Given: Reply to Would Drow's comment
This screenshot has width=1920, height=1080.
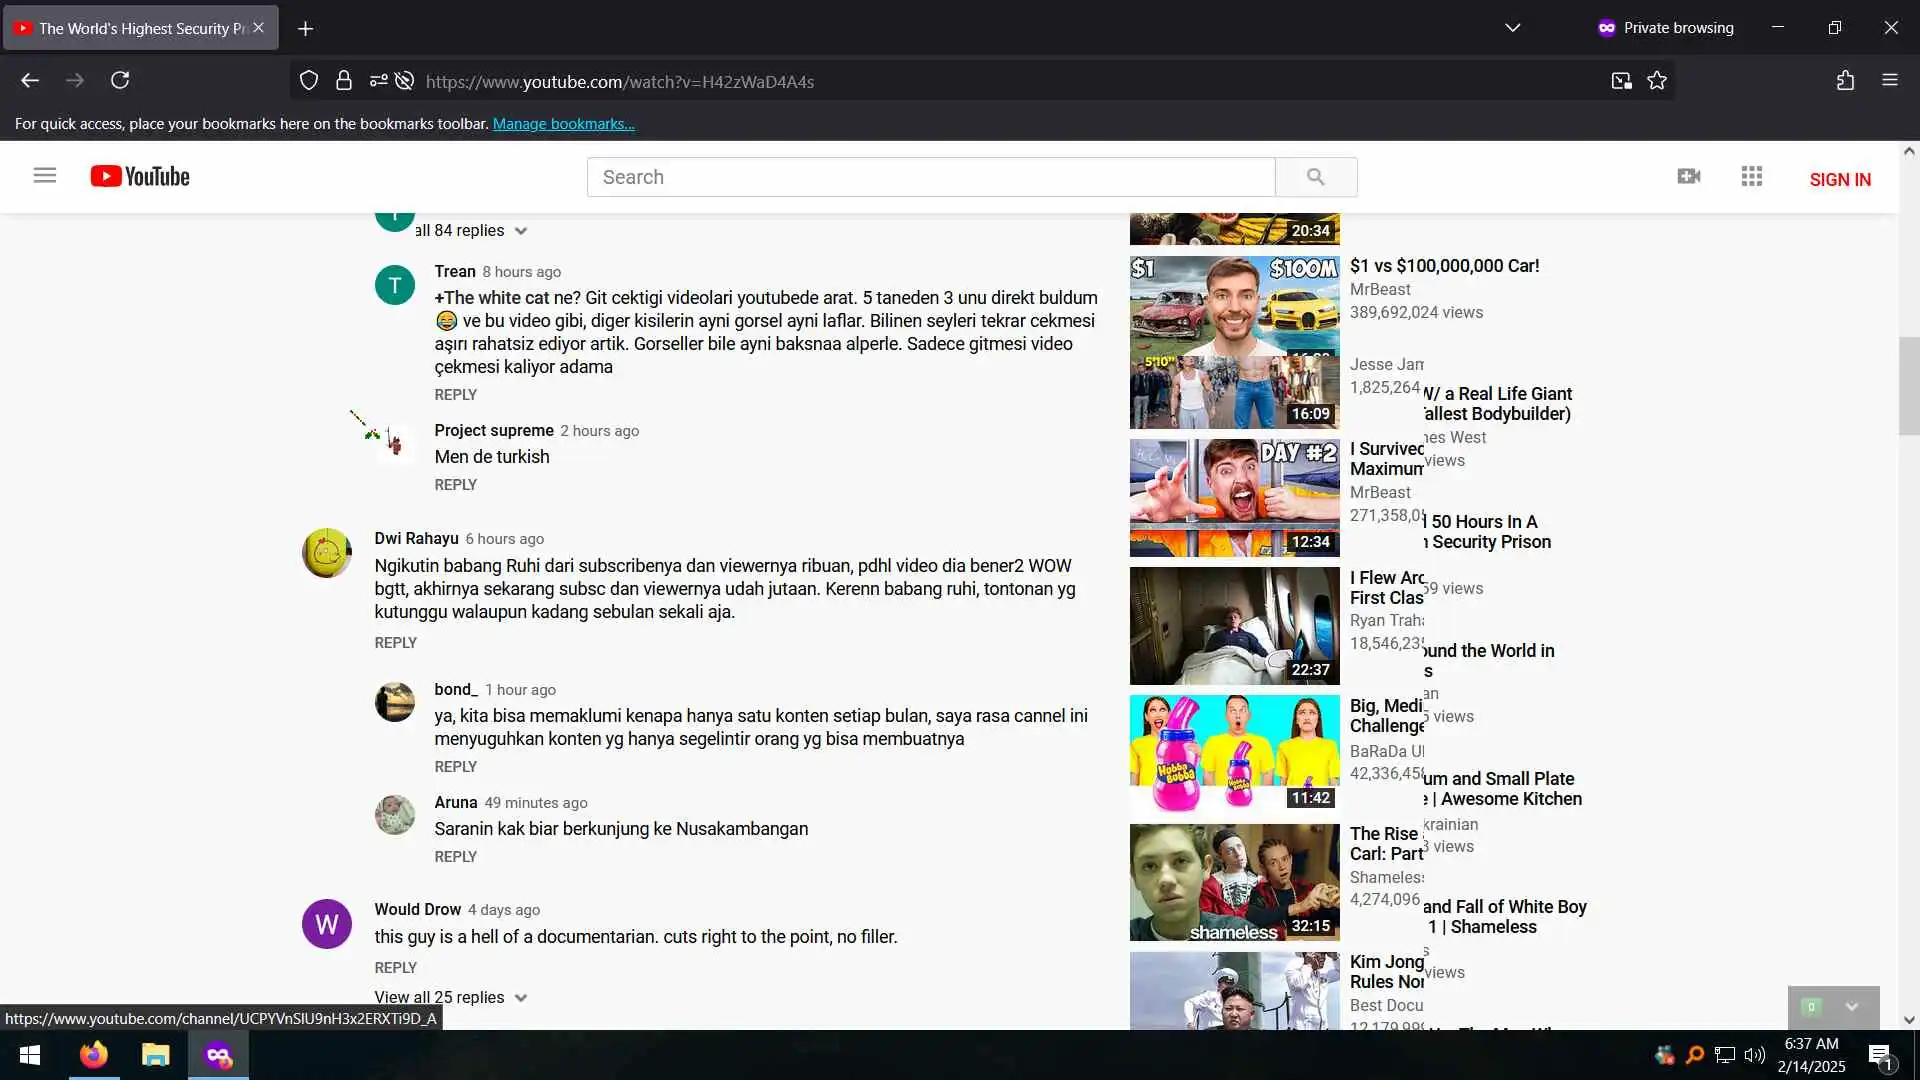Looking at the screenshot, I should click(395, 967).
